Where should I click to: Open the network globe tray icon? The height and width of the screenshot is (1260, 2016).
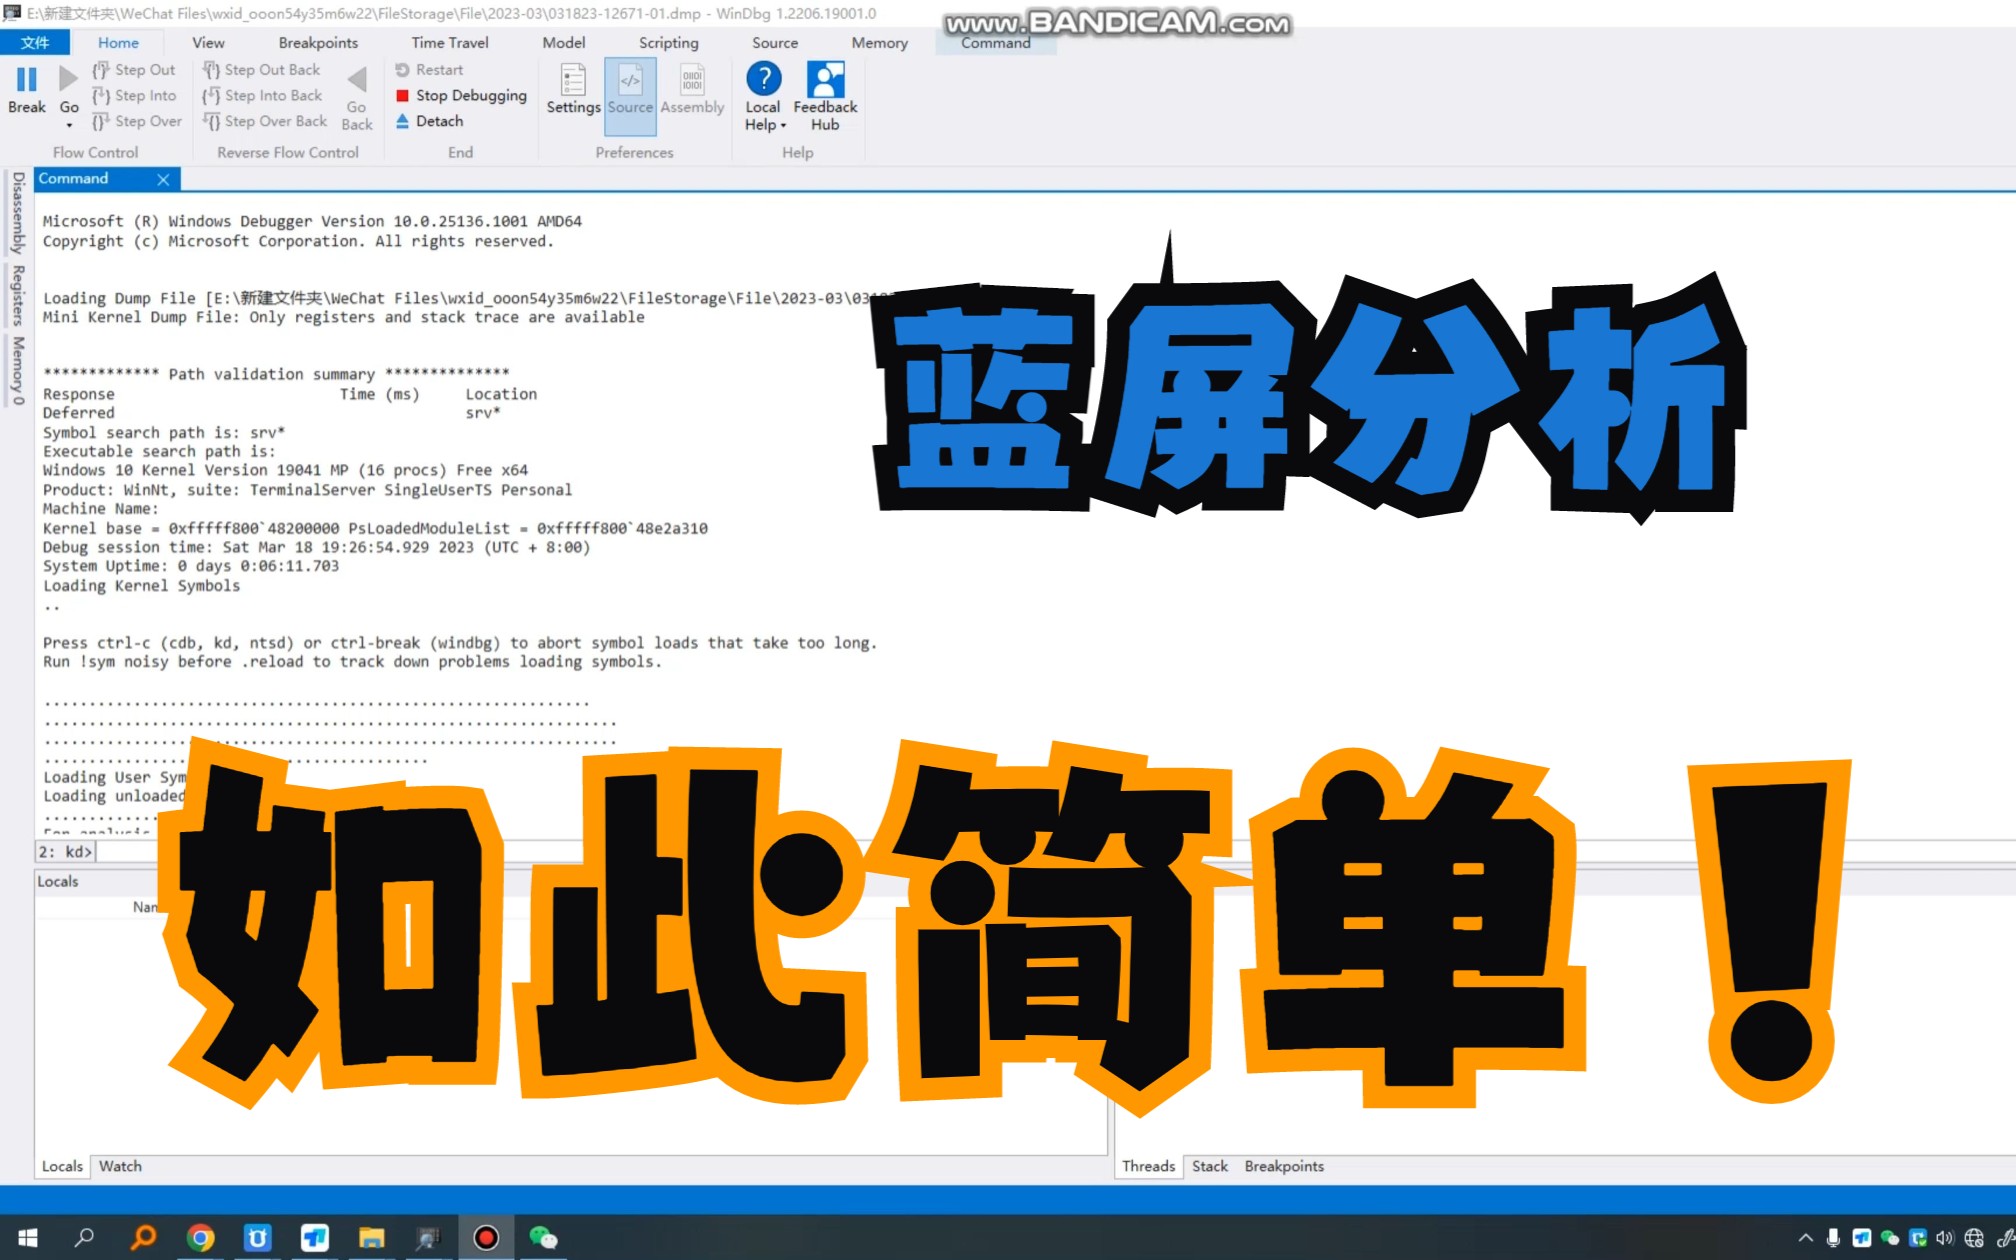(x=1974, y=1238)
